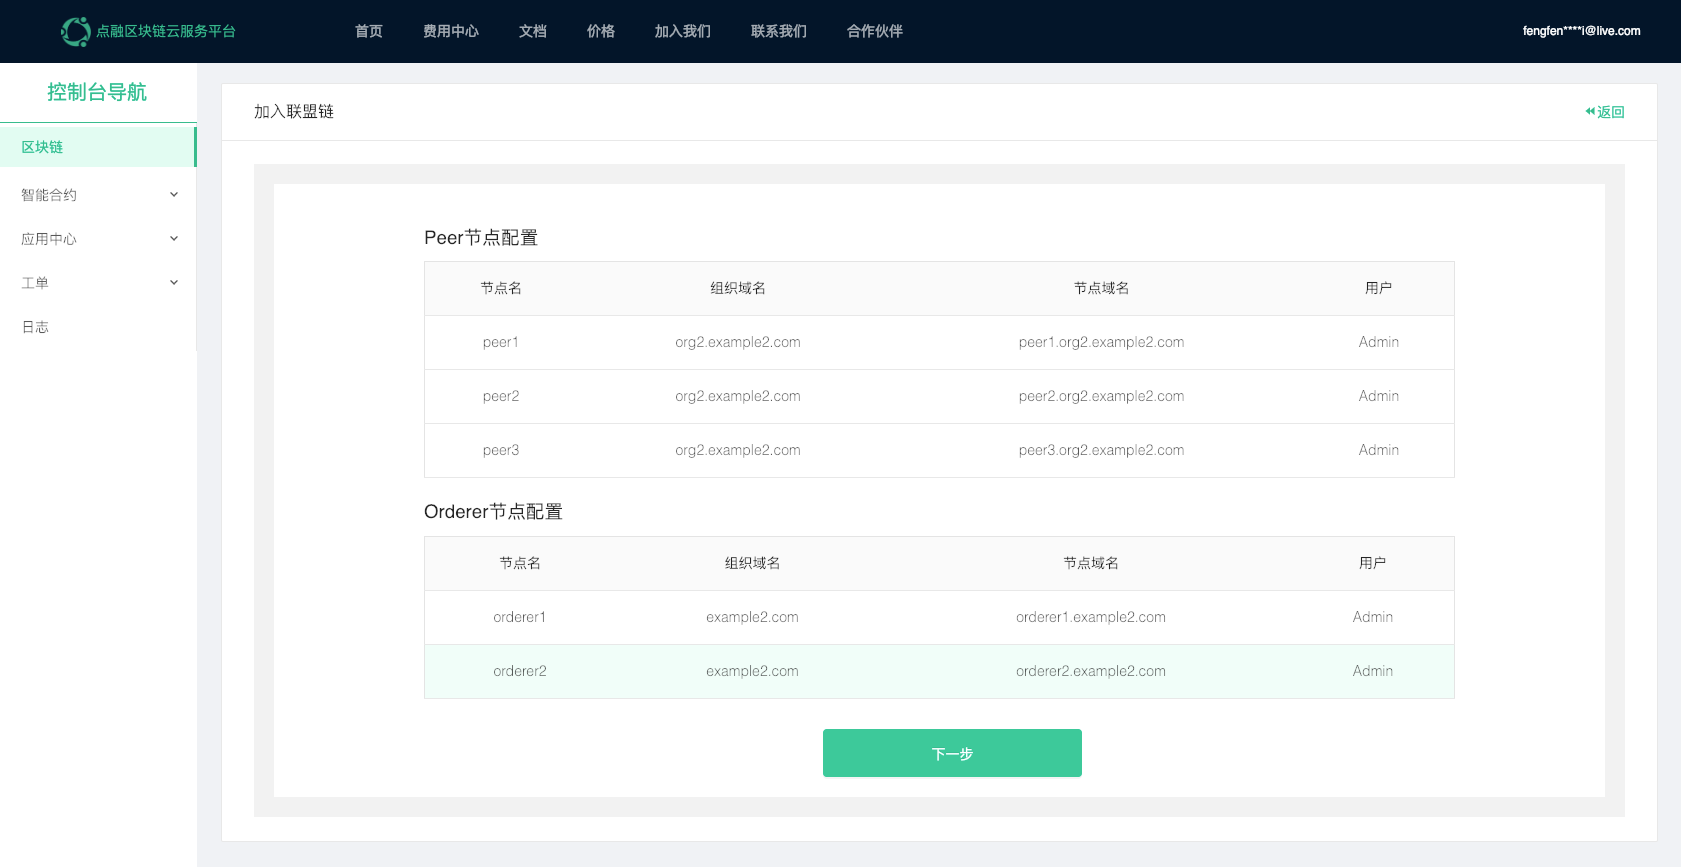The image size is (1681, 867).
Task: Click peer3.org2.example2.com cell
Action: coord(1101,450)
